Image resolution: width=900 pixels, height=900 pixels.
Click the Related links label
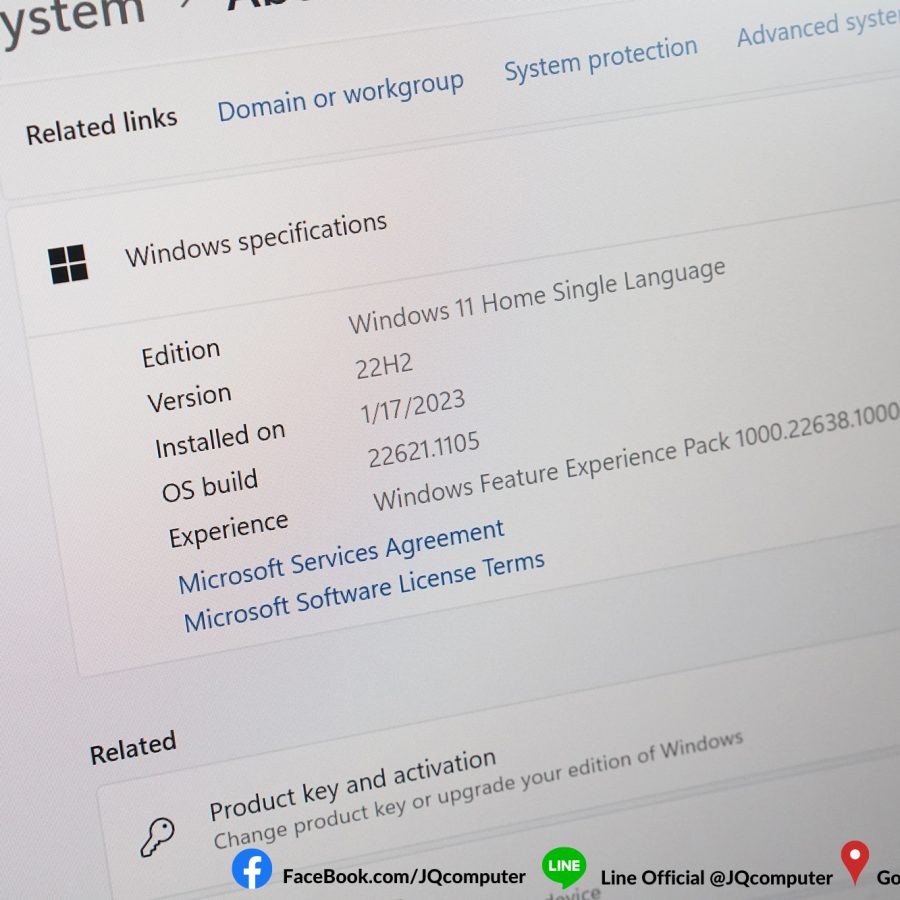(102, 126)
